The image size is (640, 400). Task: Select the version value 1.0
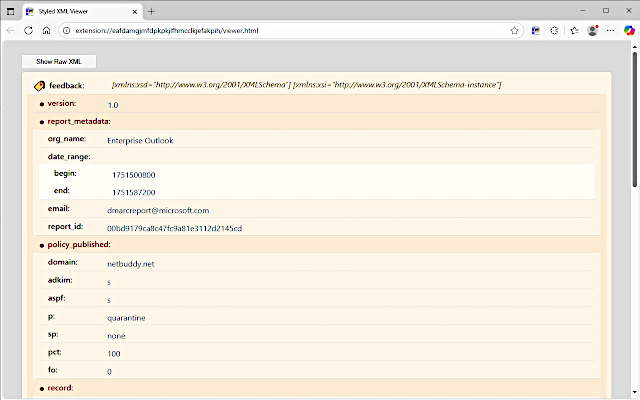coord(113,105)
